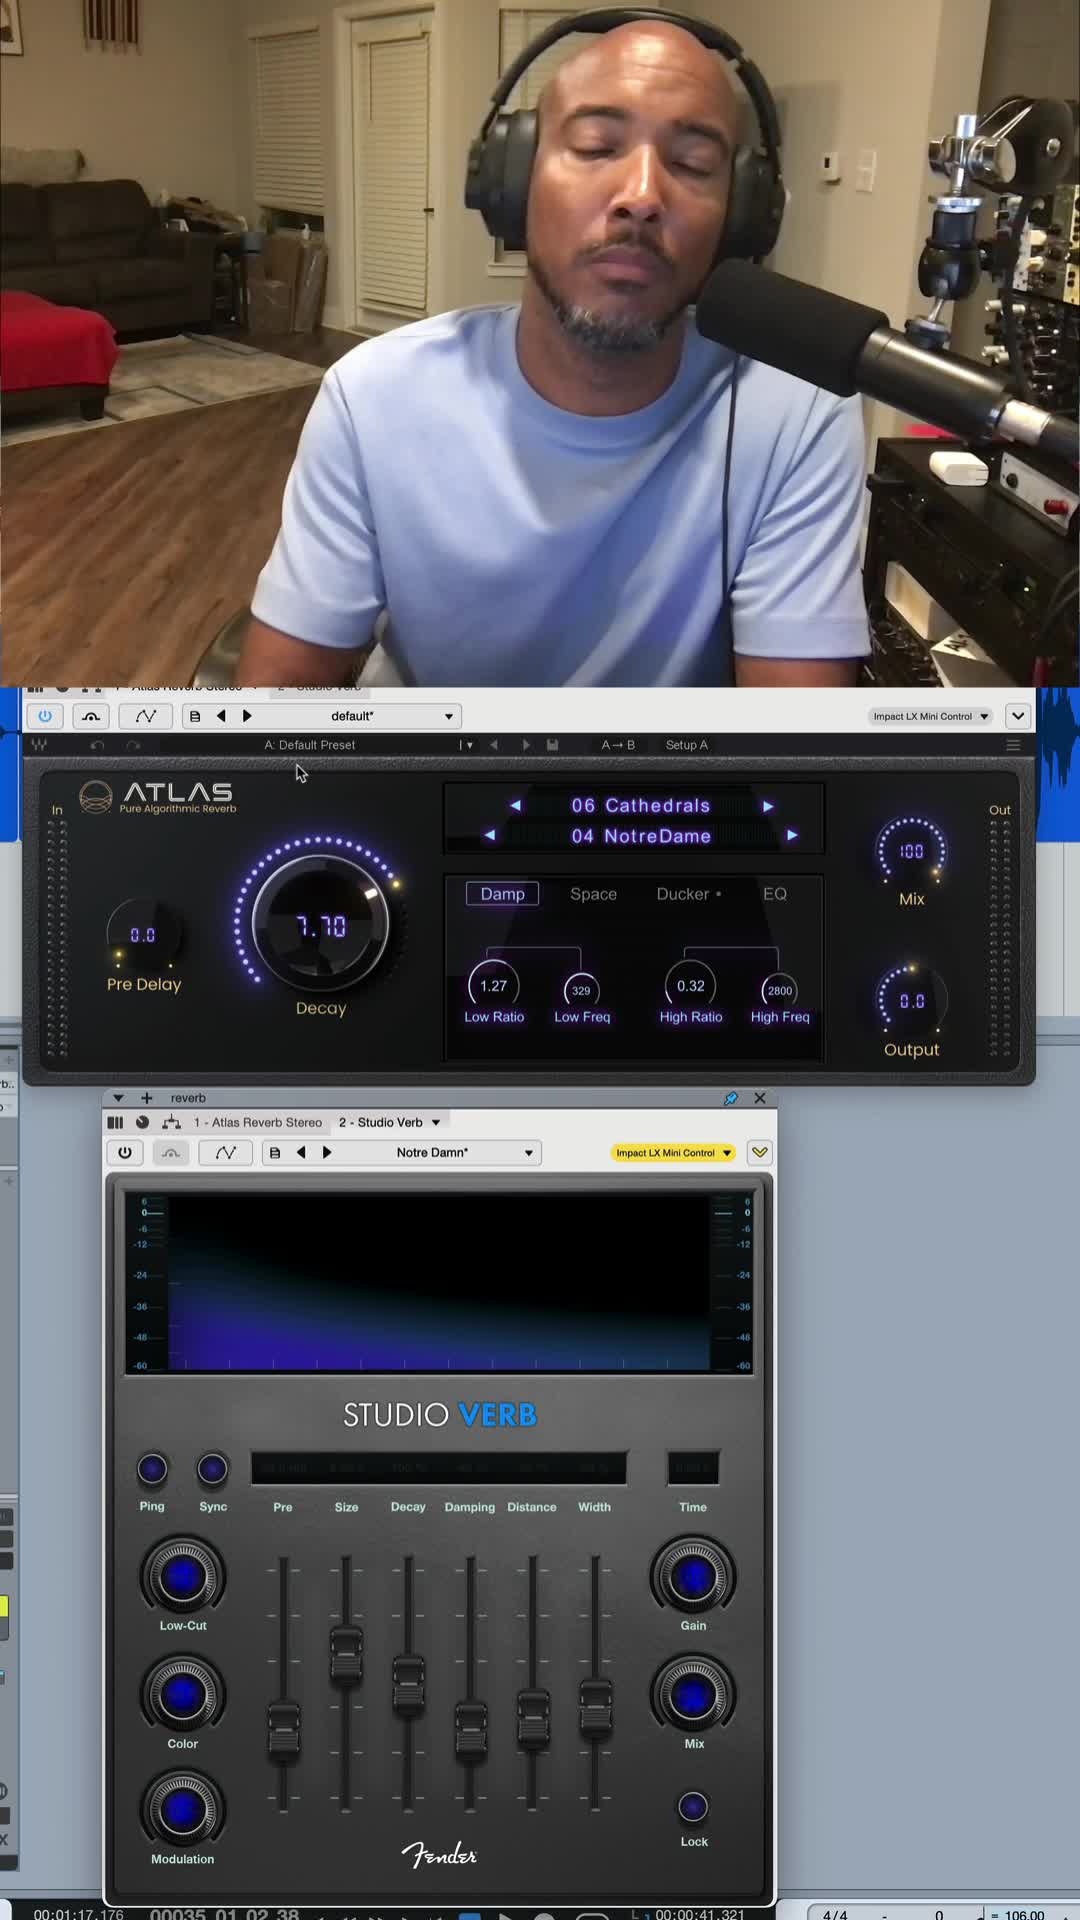Click the Studio Verb Modulation knob

182,1810
